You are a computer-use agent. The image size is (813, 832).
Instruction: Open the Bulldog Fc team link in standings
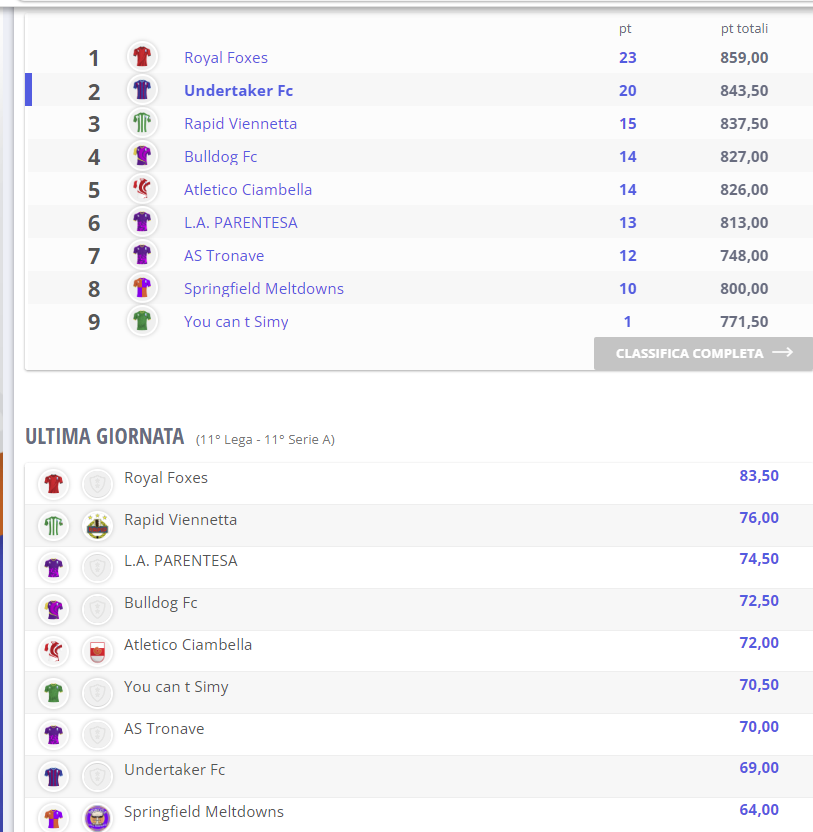coord(220,157)
